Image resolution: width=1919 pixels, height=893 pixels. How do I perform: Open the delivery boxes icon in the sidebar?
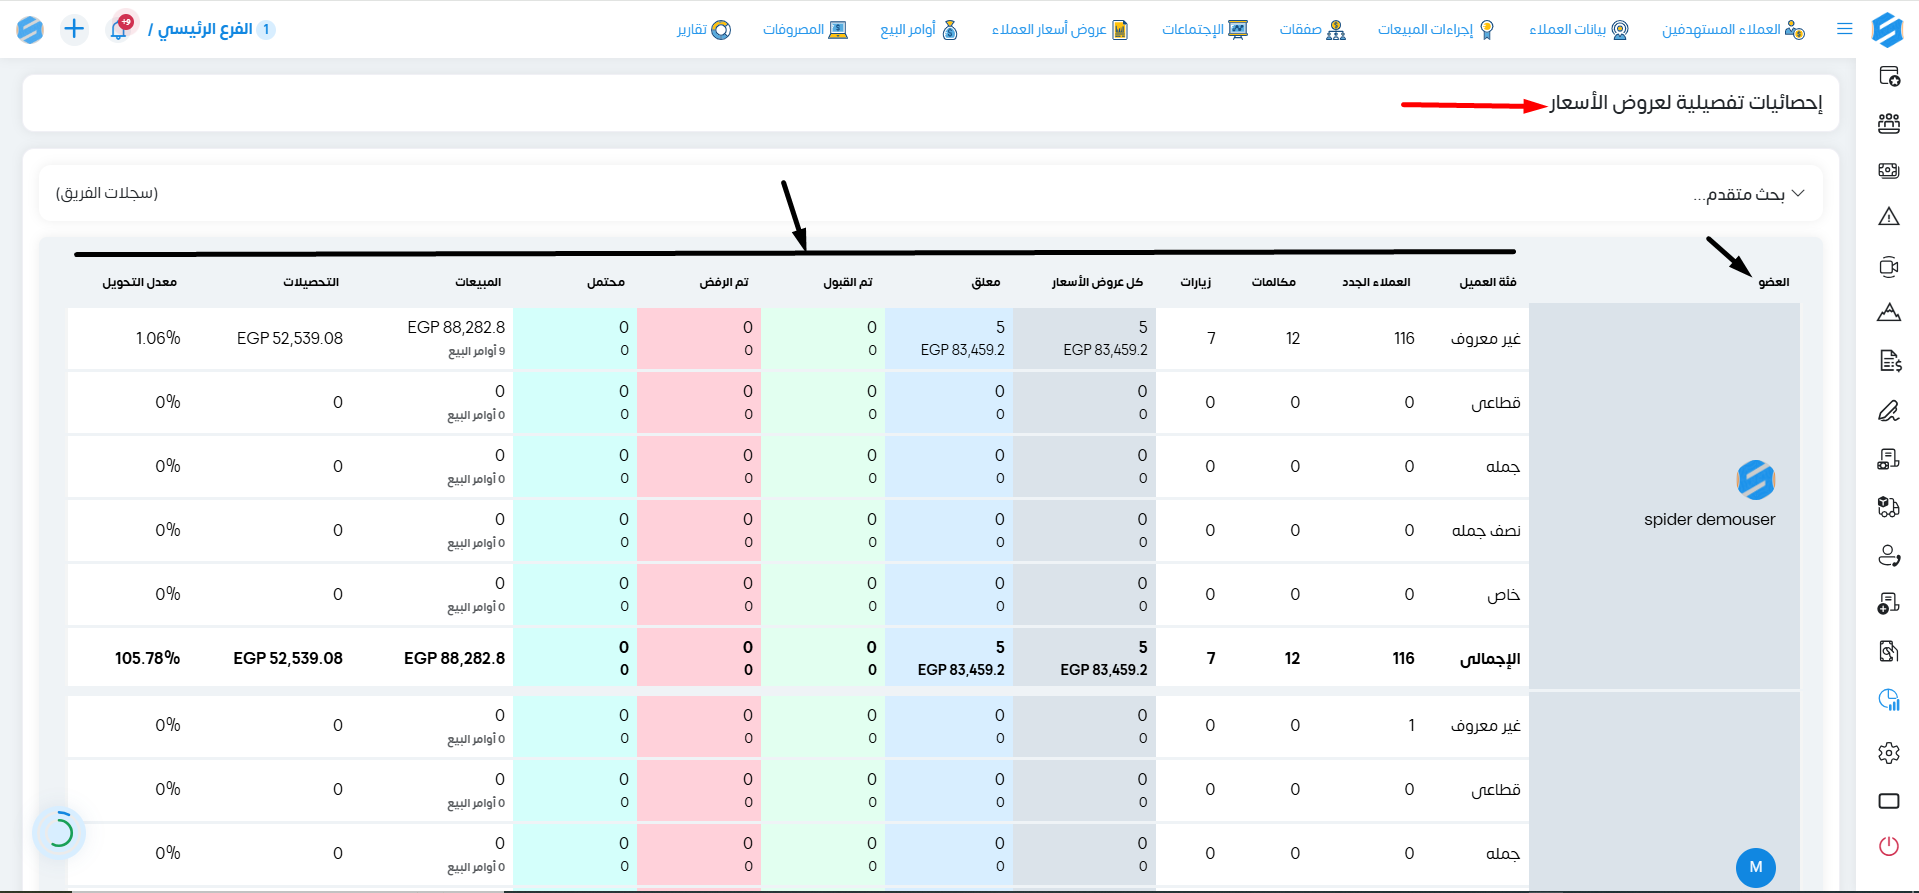(1889, 507)
